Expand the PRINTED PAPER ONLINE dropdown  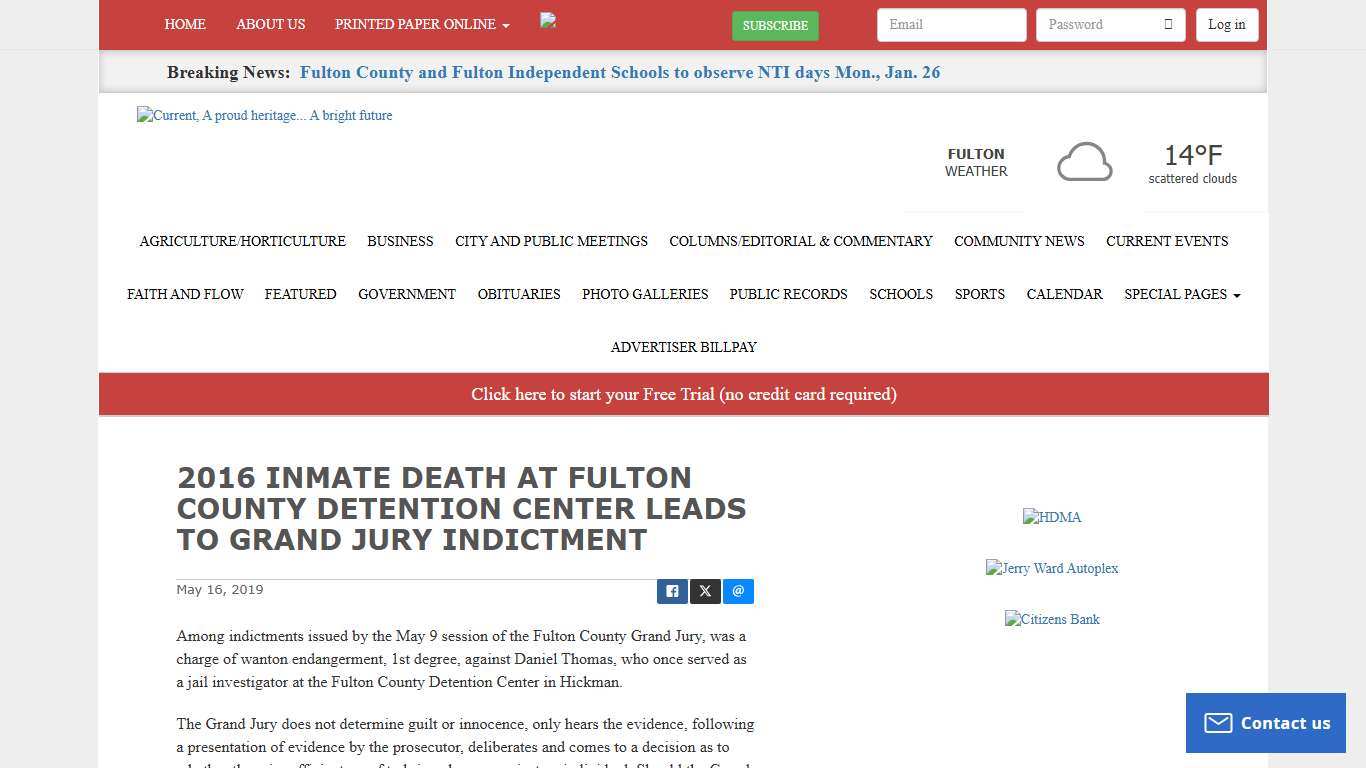tap(421, 24)
